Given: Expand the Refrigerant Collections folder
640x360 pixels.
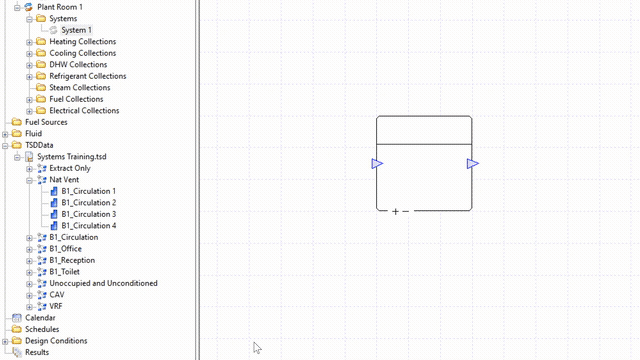Looking at the screenshot, I should point(29,77).
